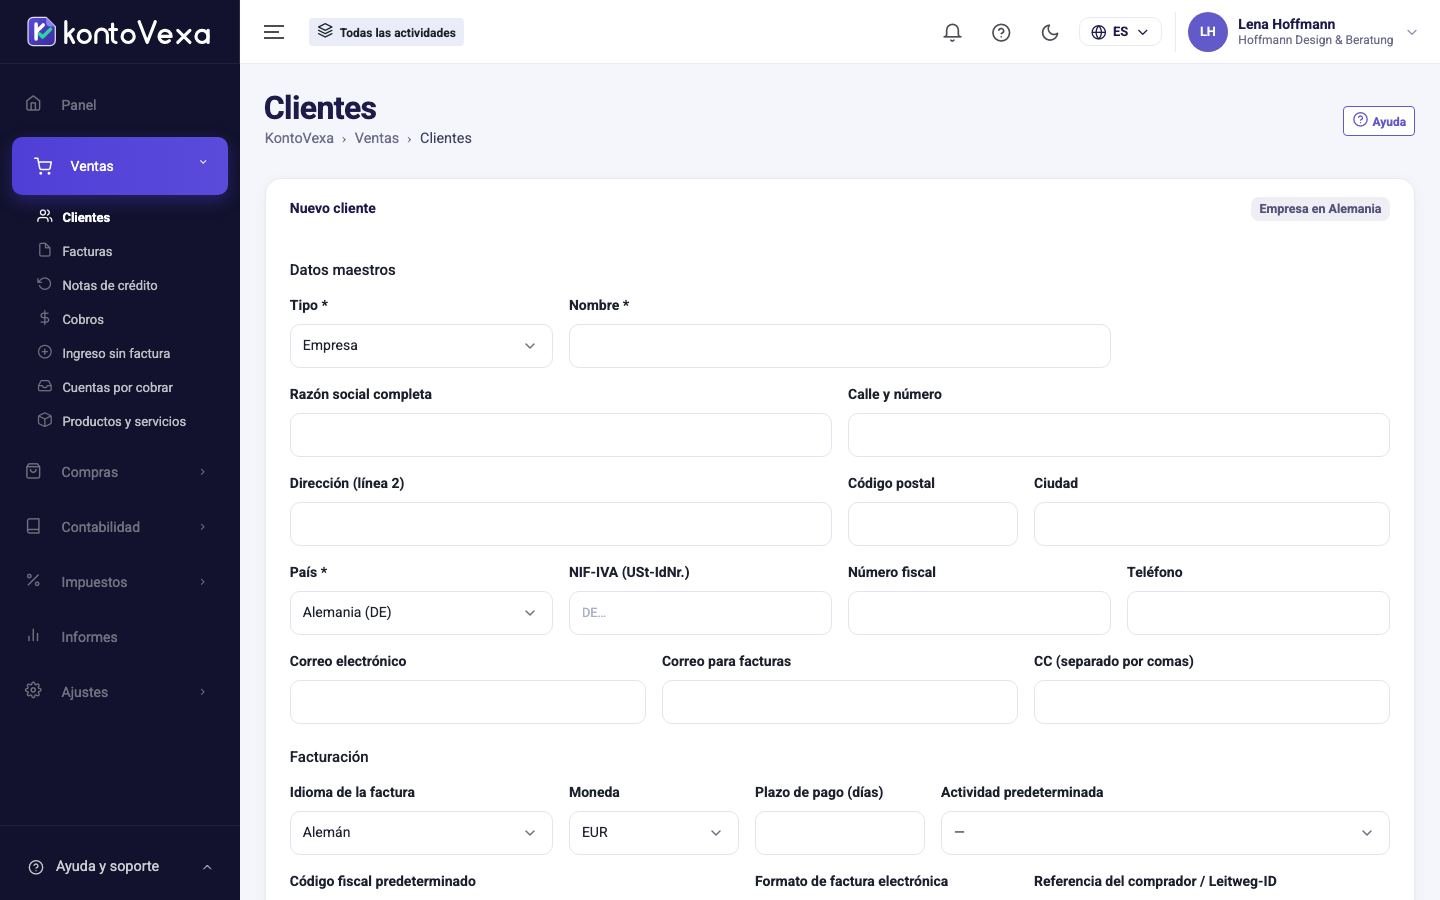
Task: Open the ES language selector
Action: (x=1120, y=32)
